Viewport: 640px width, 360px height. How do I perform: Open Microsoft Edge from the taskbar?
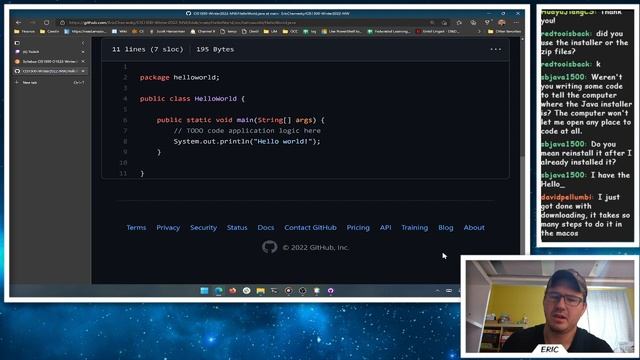(x=219, y=291)
